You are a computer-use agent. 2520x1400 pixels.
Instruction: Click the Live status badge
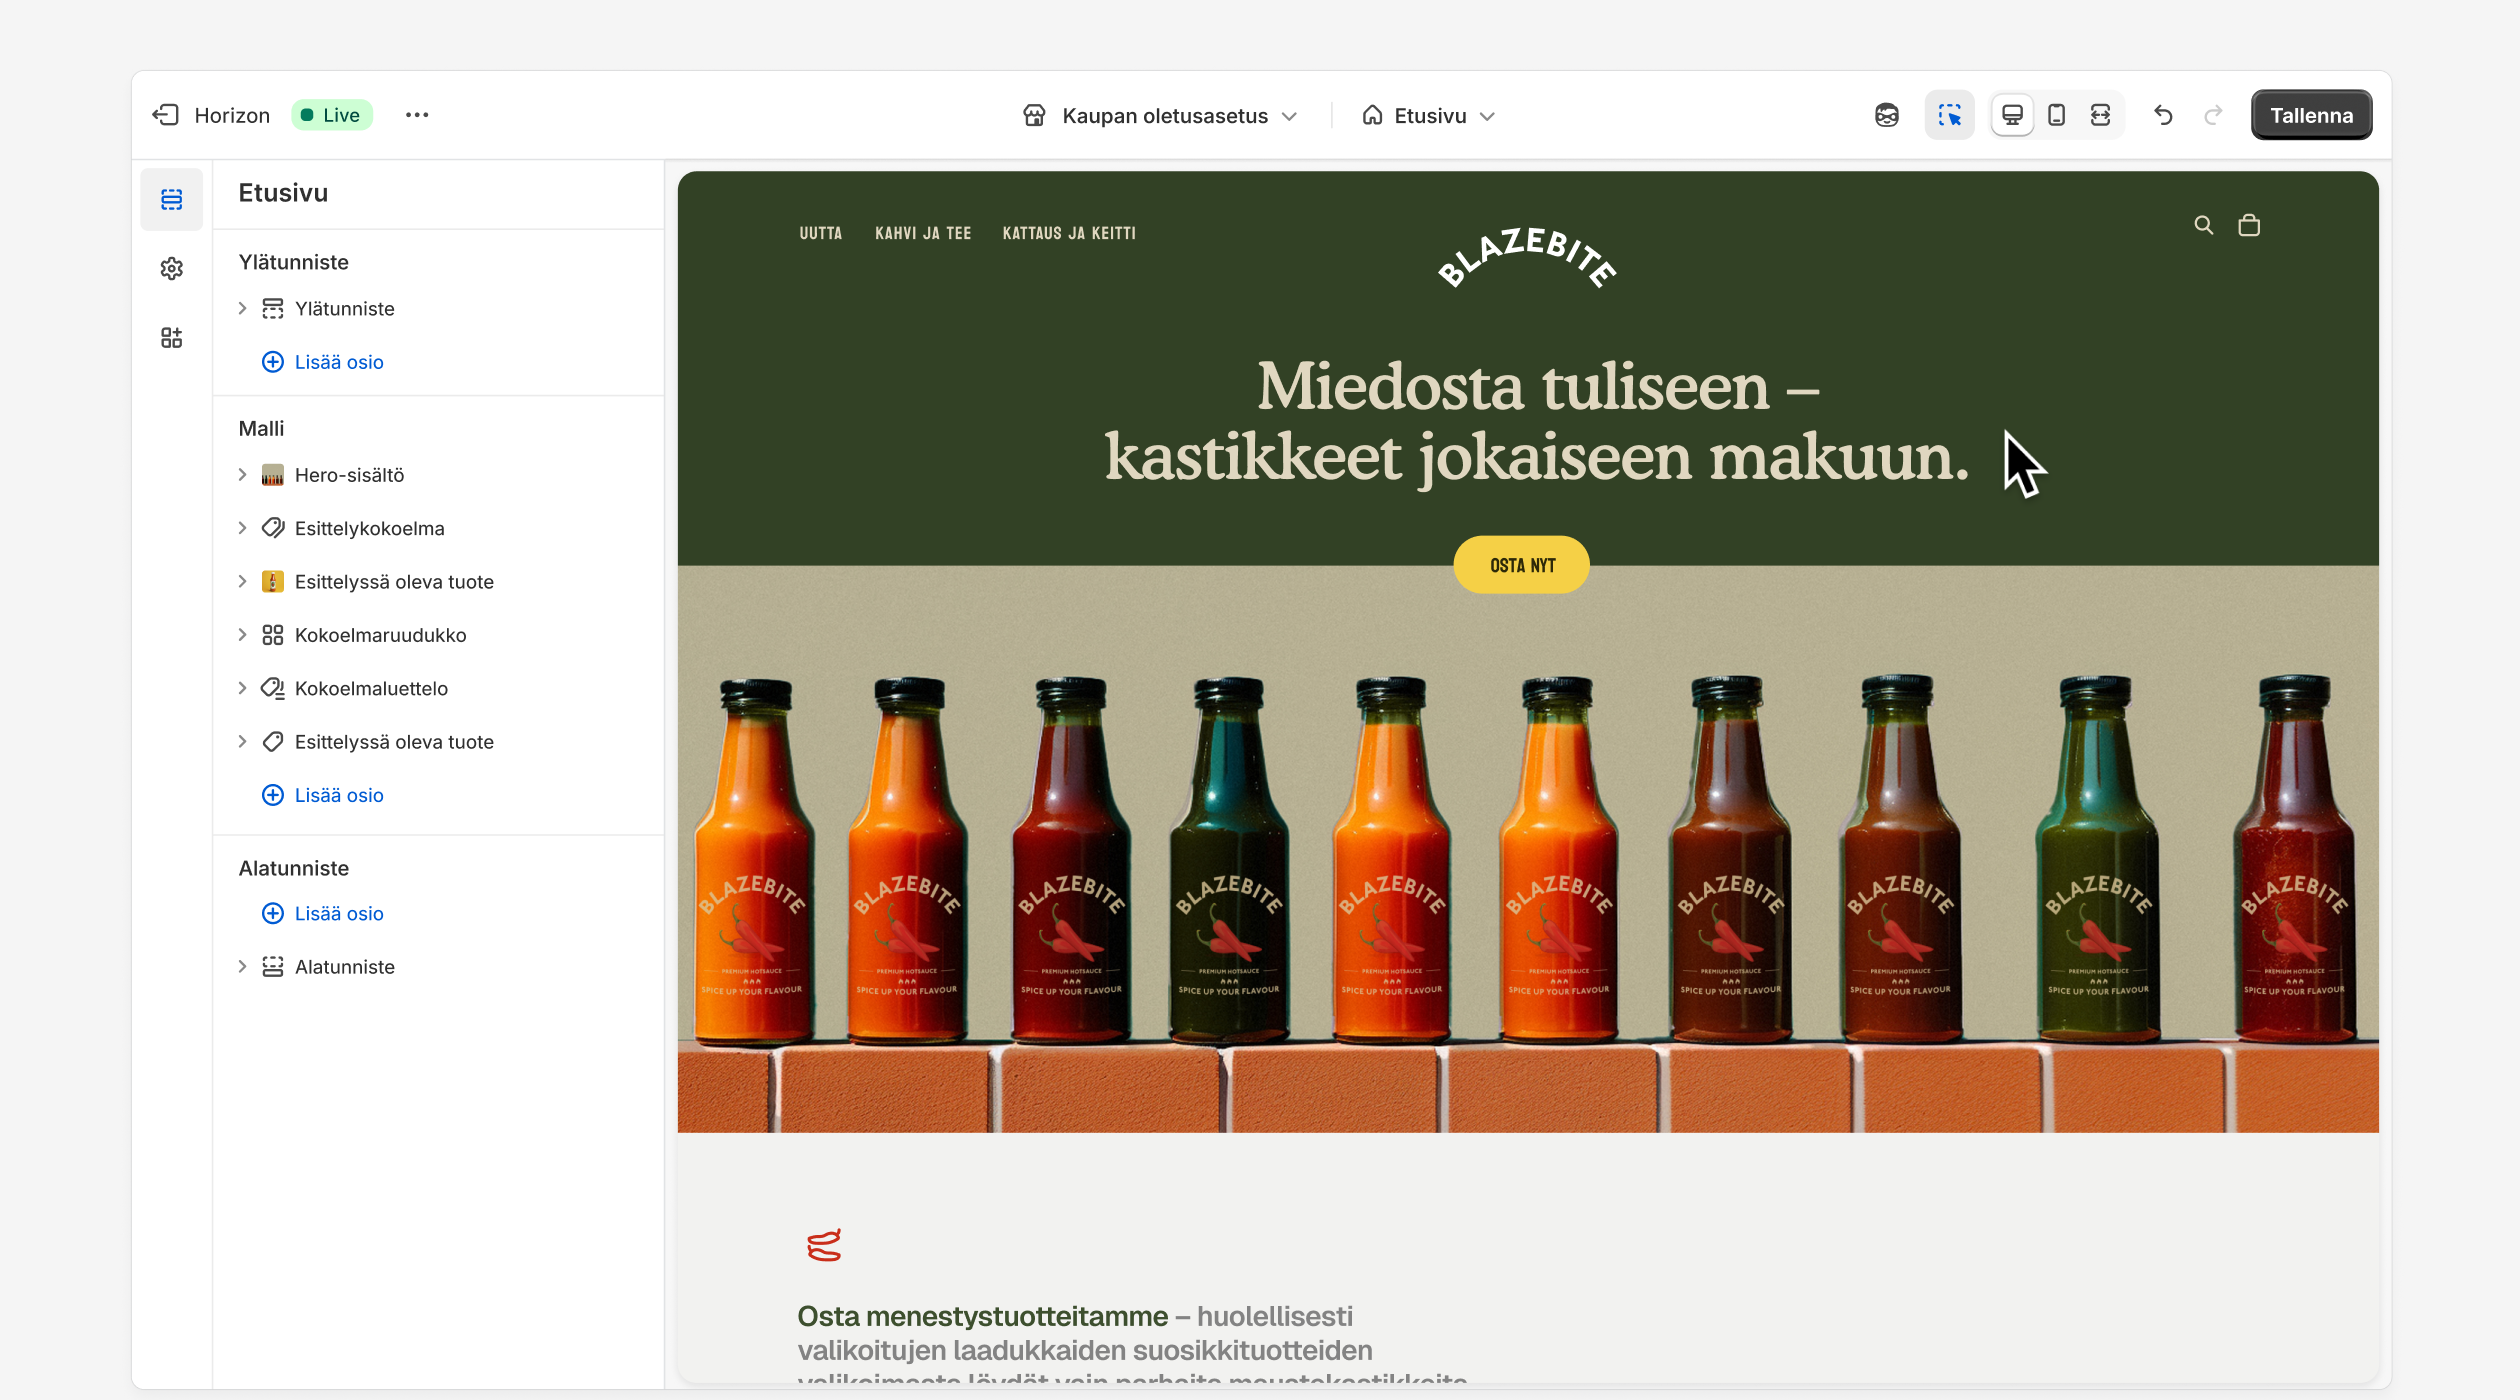pyautogui.click(x=332, y=115)
